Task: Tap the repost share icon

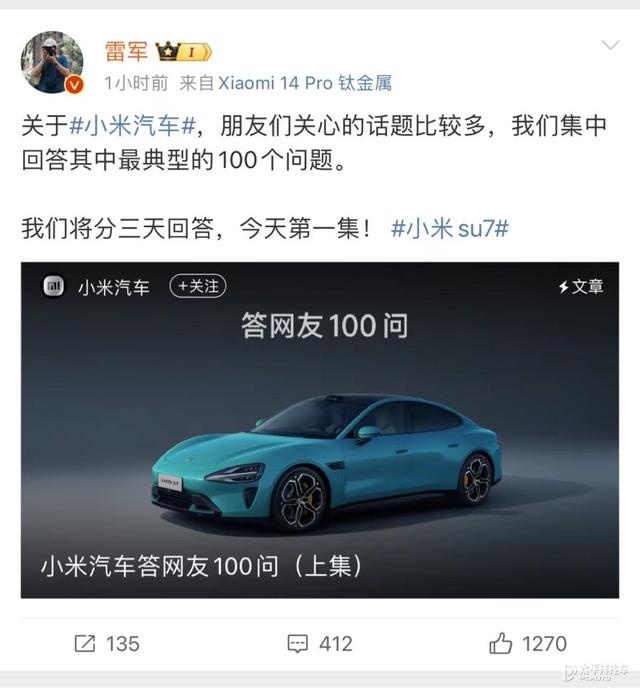Action: click(85, 644)
